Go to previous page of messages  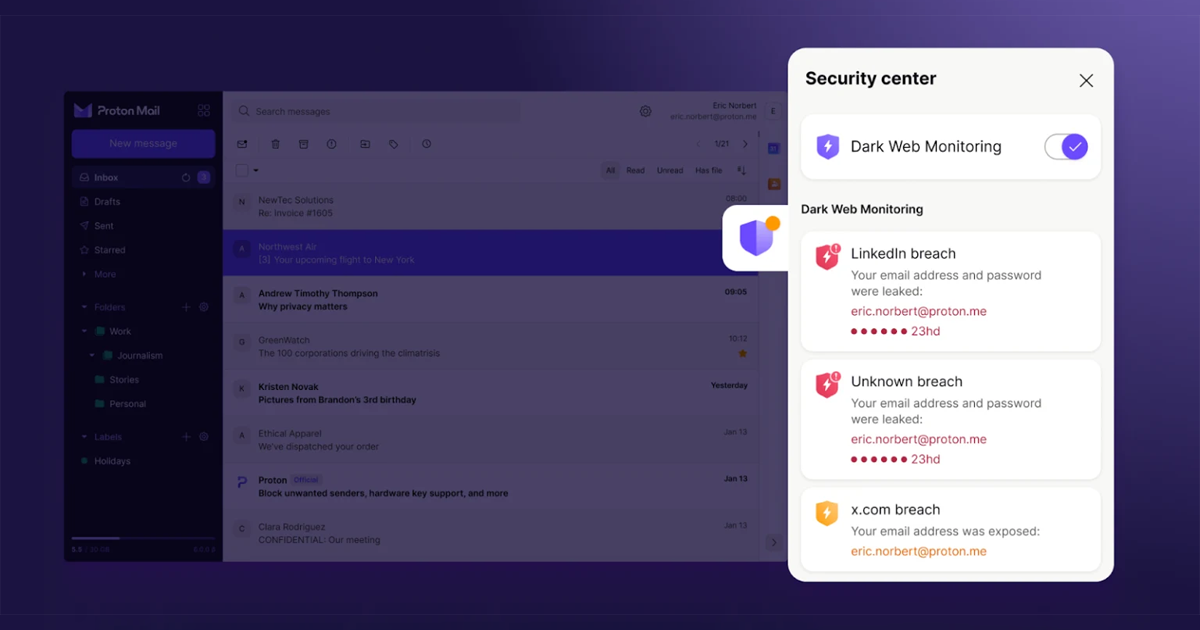point(699,144)
